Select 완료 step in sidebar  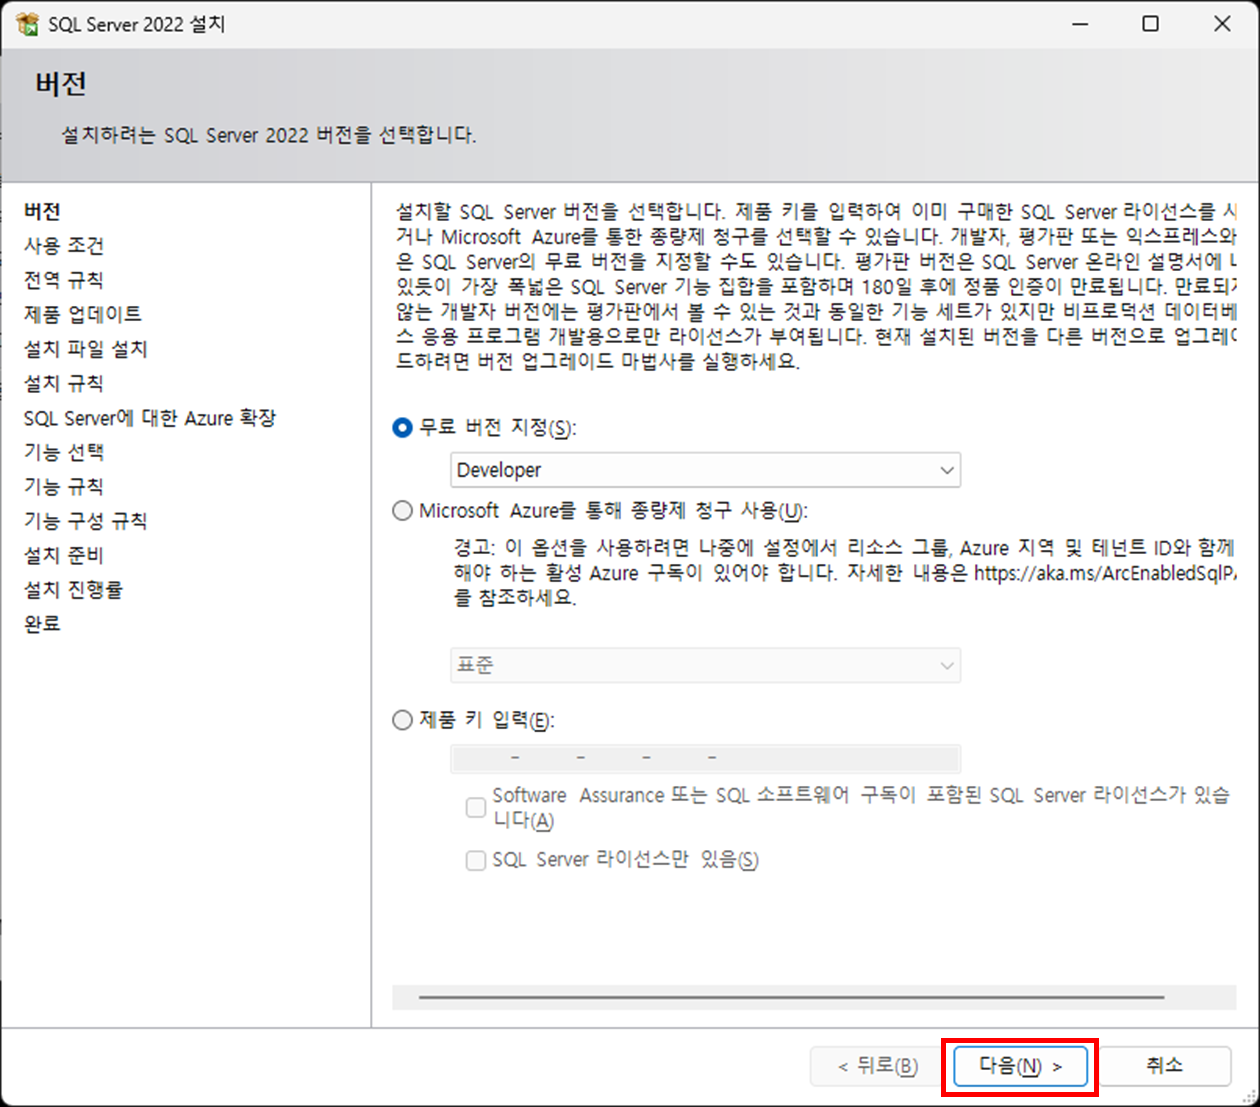(42, 624)
